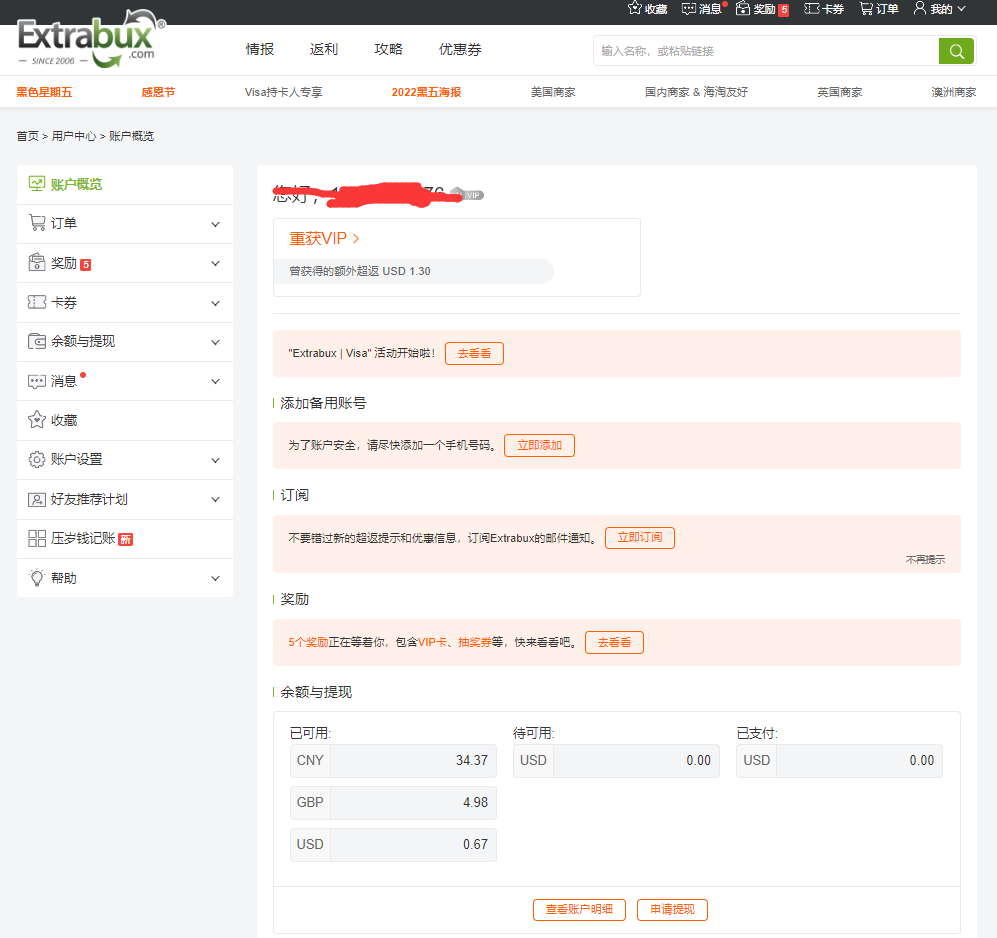Screen dimensions: 997x938
Task: Open the 优惠券 navigation tab
Action: [460, 50]
